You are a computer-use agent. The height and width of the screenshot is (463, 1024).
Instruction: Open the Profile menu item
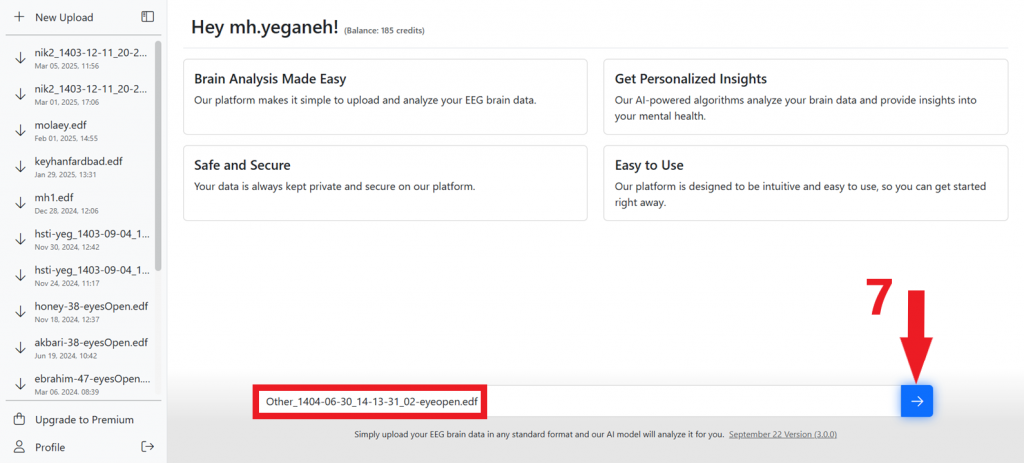click(x=50, y=447)
